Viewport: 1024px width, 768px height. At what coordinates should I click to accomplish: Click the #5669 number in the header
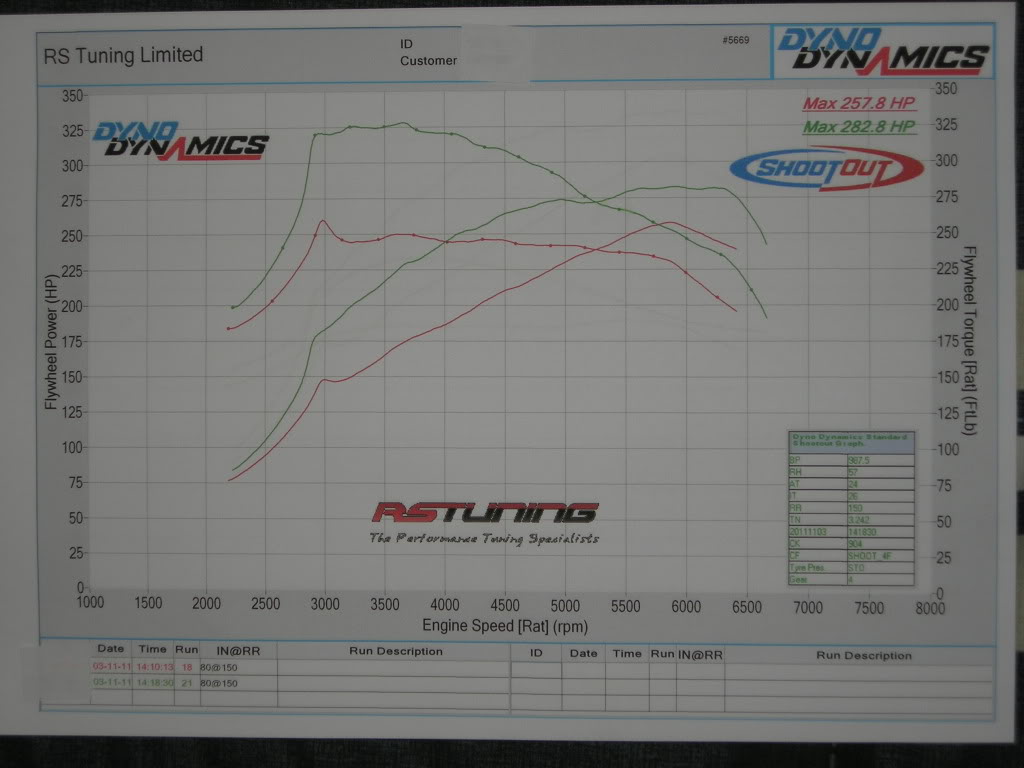click(x=736, y=40)
